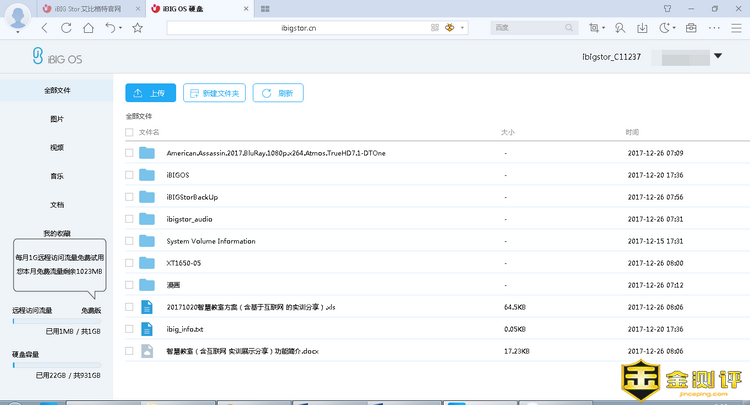Click the 上传 upload button
Screen dimensions: 750x405
pyautogui.click(x=150, y=93)
